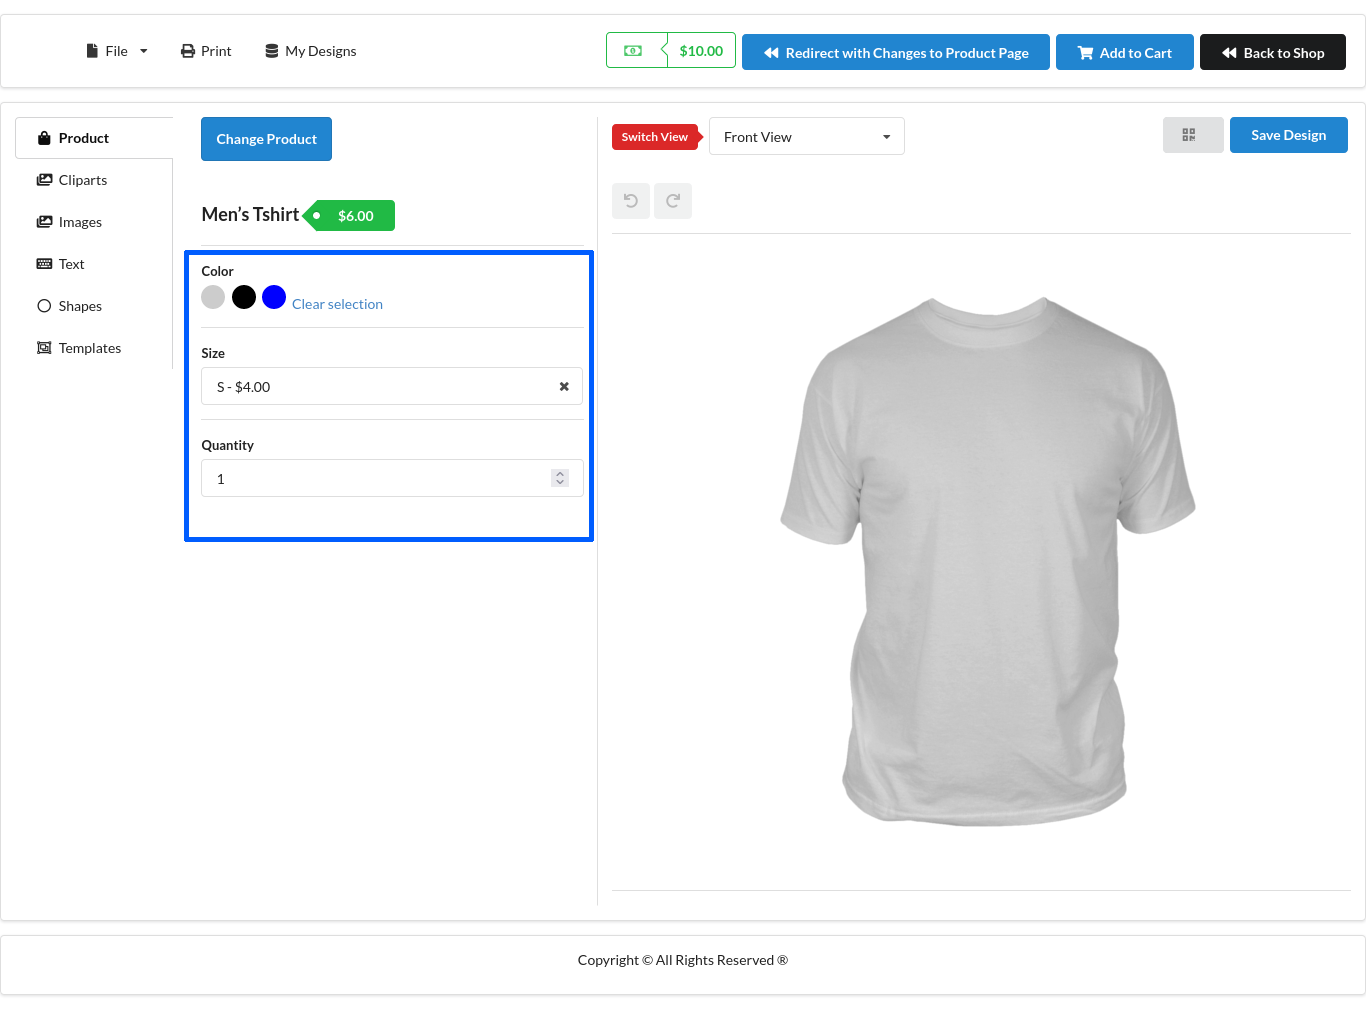Viewport: 1366px width, 1010px height.
Task: Open the Front View dropdown
Action: [x=806, y=136]
